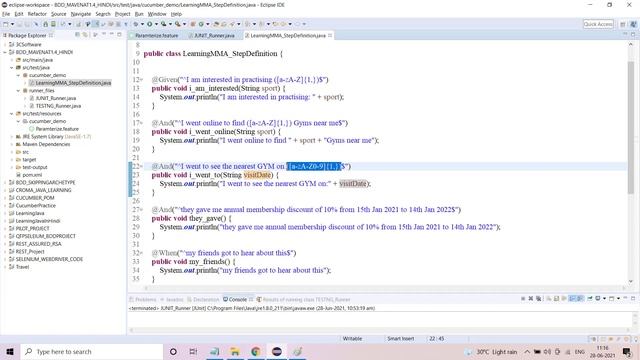Open Chrome from the taskbar
Viewport: 640px width, 360px height.
[256, 351]
